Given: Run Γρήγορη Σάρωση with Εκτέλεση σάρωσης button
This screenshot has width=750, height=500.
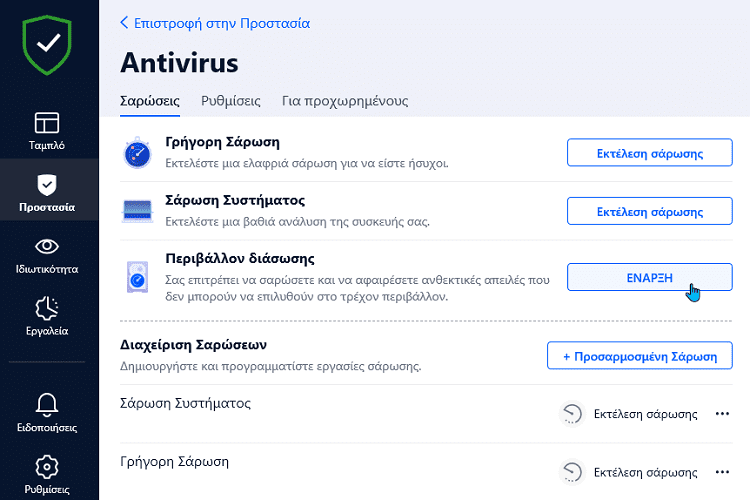Looking at the screenshot, I should click(650, 153).
